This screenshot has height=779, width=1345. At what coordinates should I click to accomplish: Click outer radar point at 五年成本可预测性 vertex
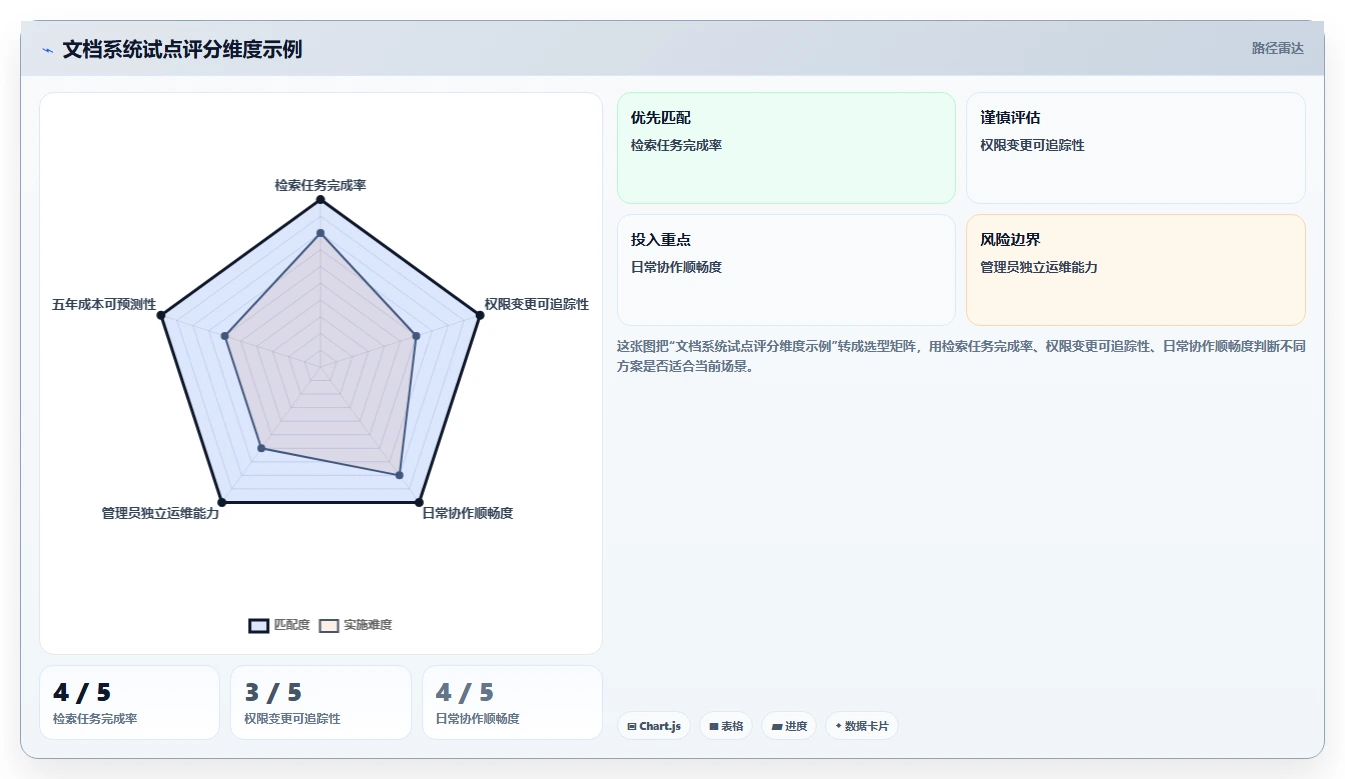coord(162,315)
